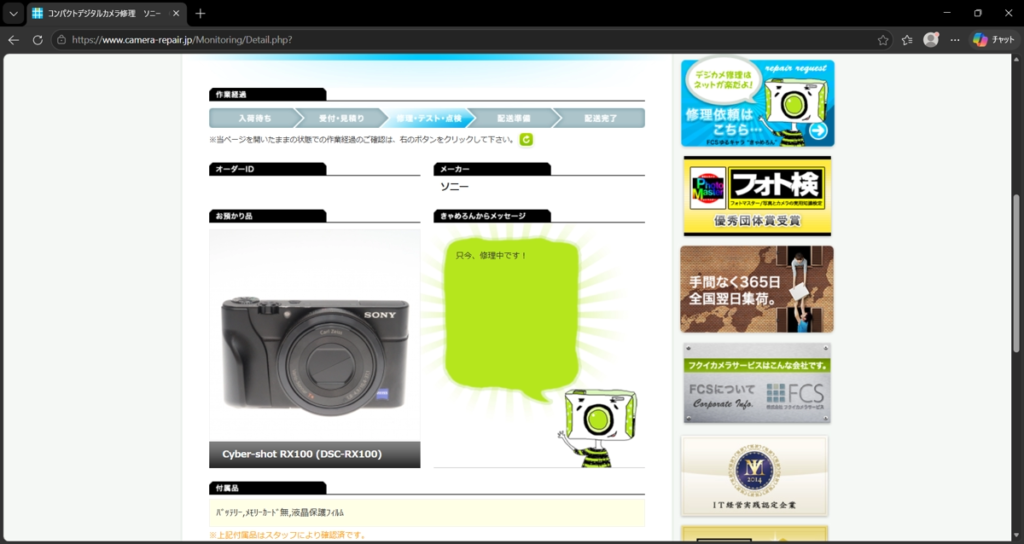Click the accessories list text バッテリー,メモリーカード無

(280, 513)
